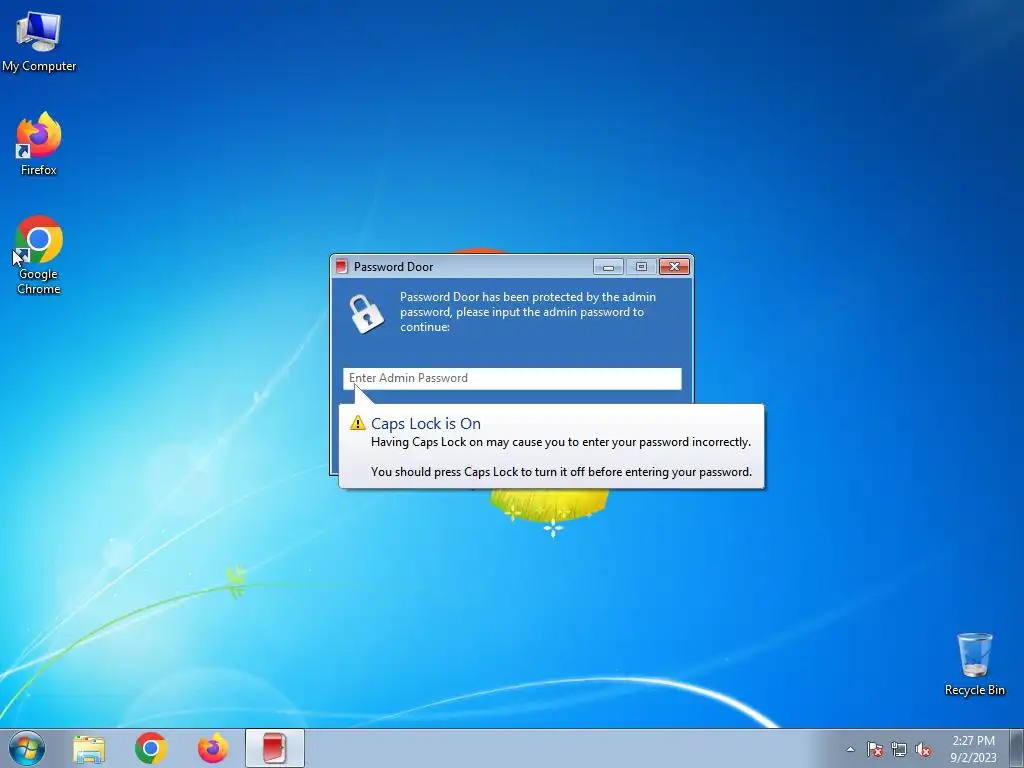Launch Firefox from the taskbar
The width and height of the screenshot is (1024, 768).
click(x=213, y=748)
